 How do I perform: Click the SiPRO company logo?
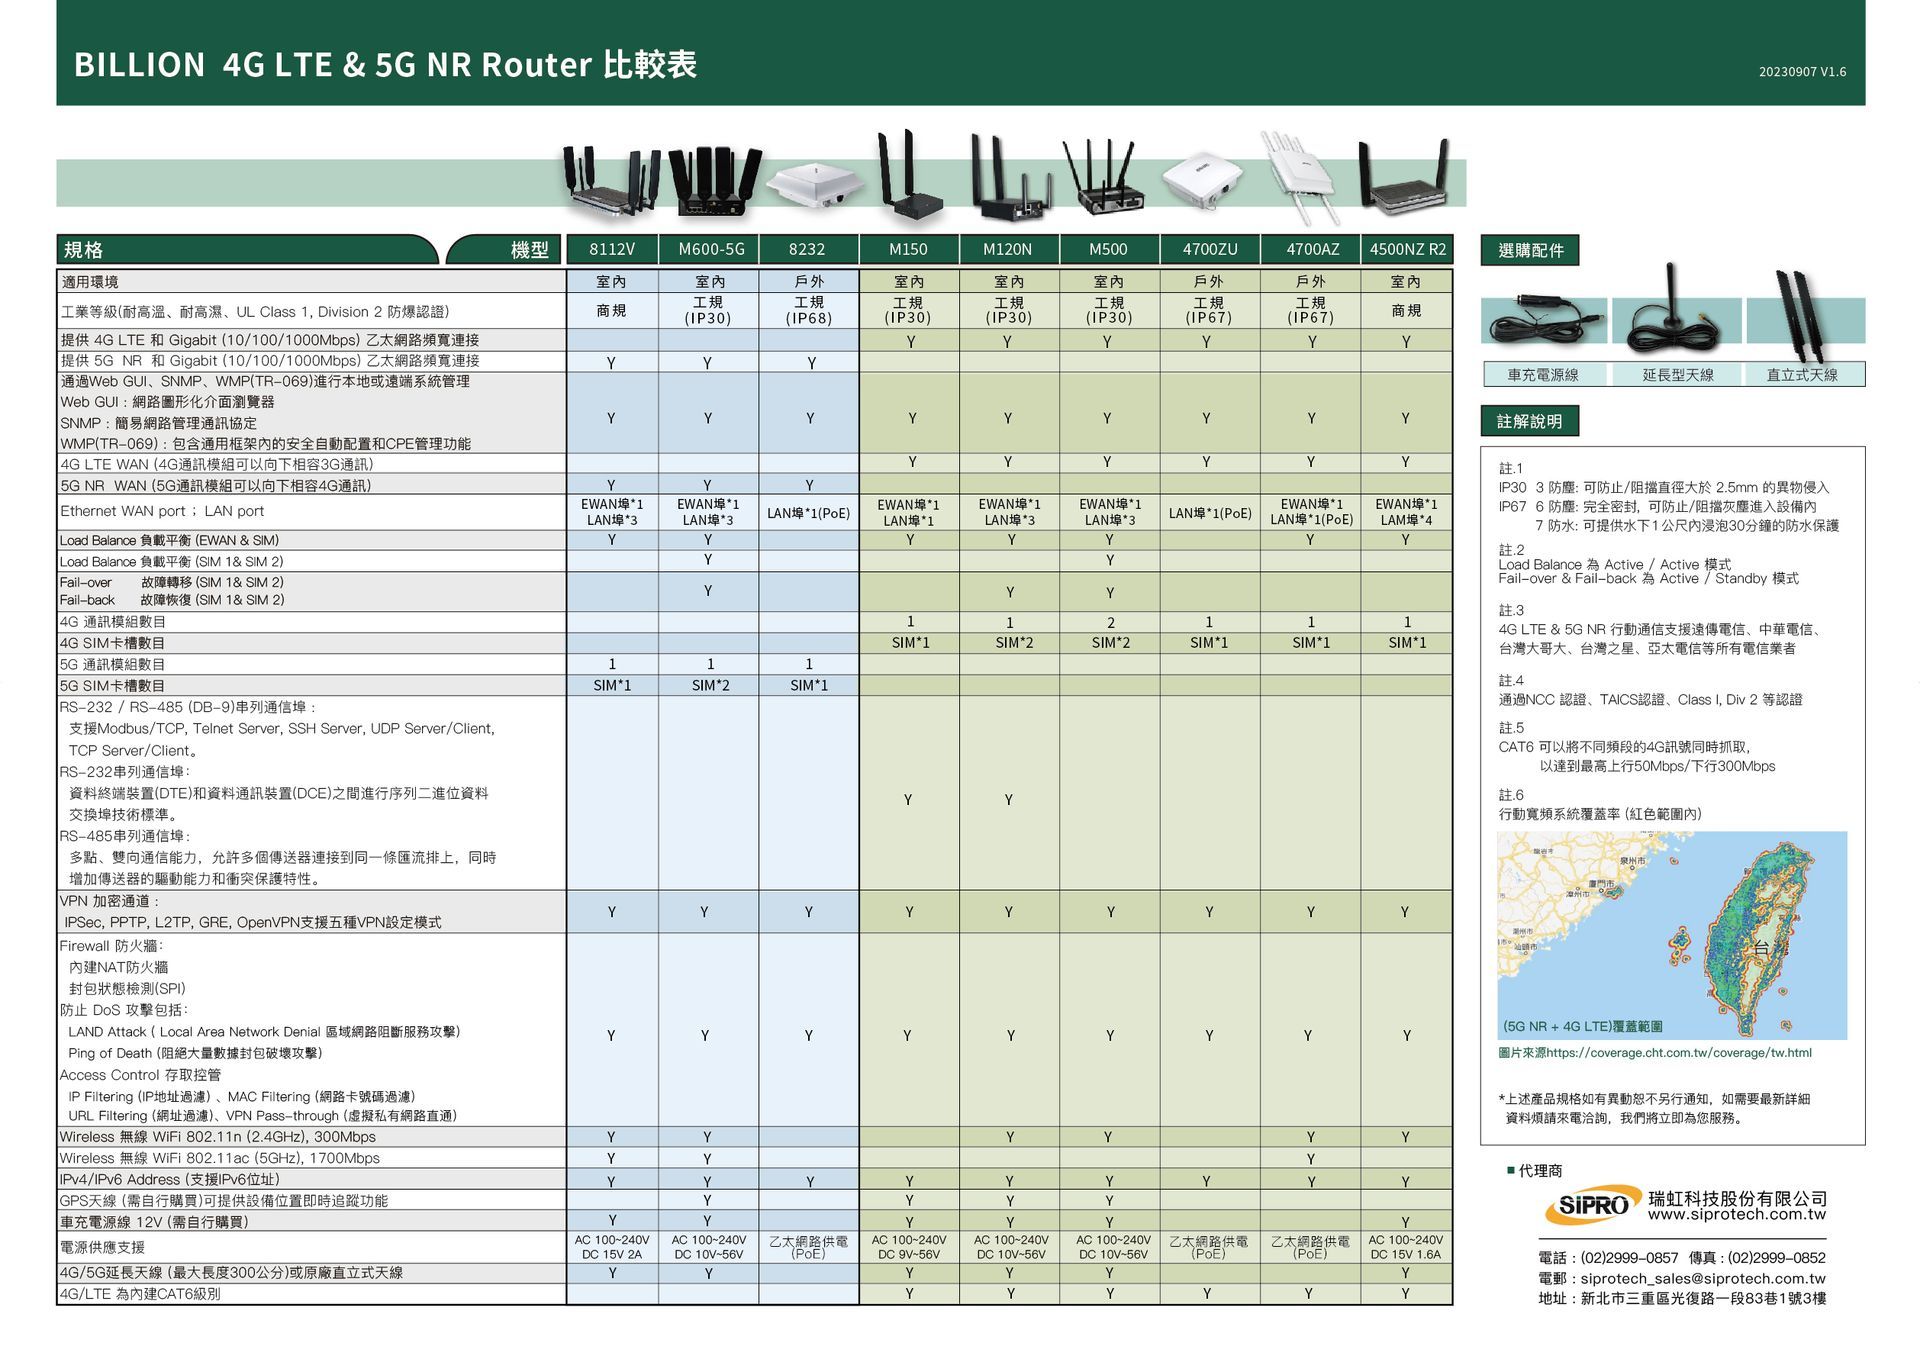point(1592,1205)
